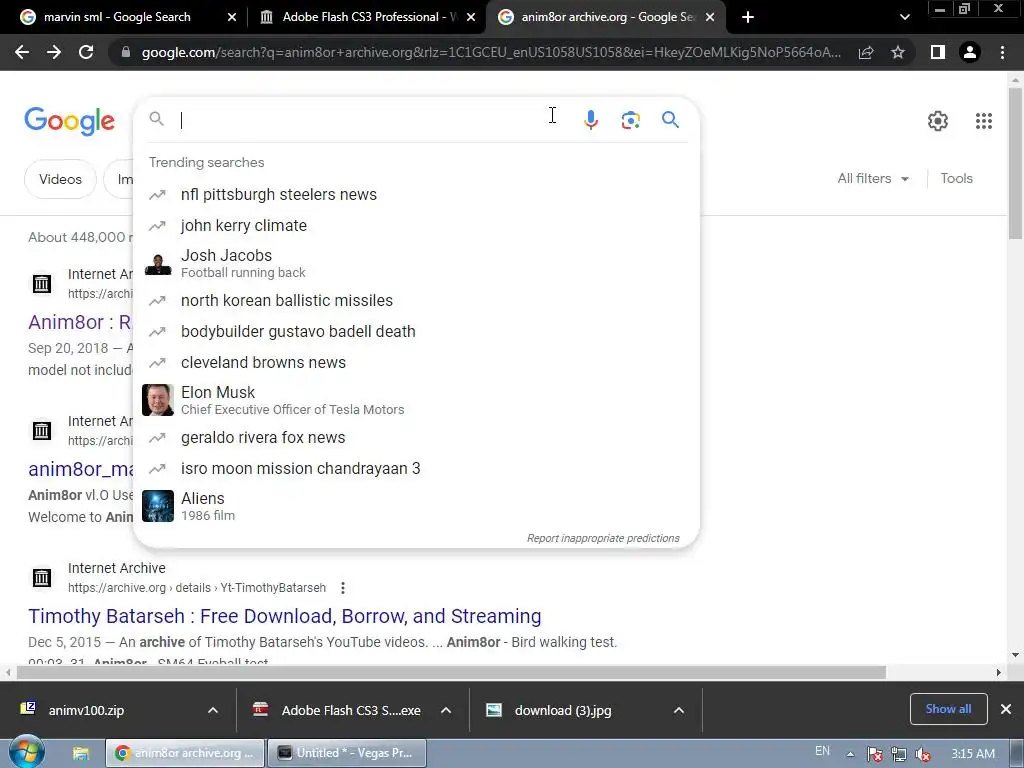Open the Windows Start menu
1024x768 pixels.
click(26, 752)
